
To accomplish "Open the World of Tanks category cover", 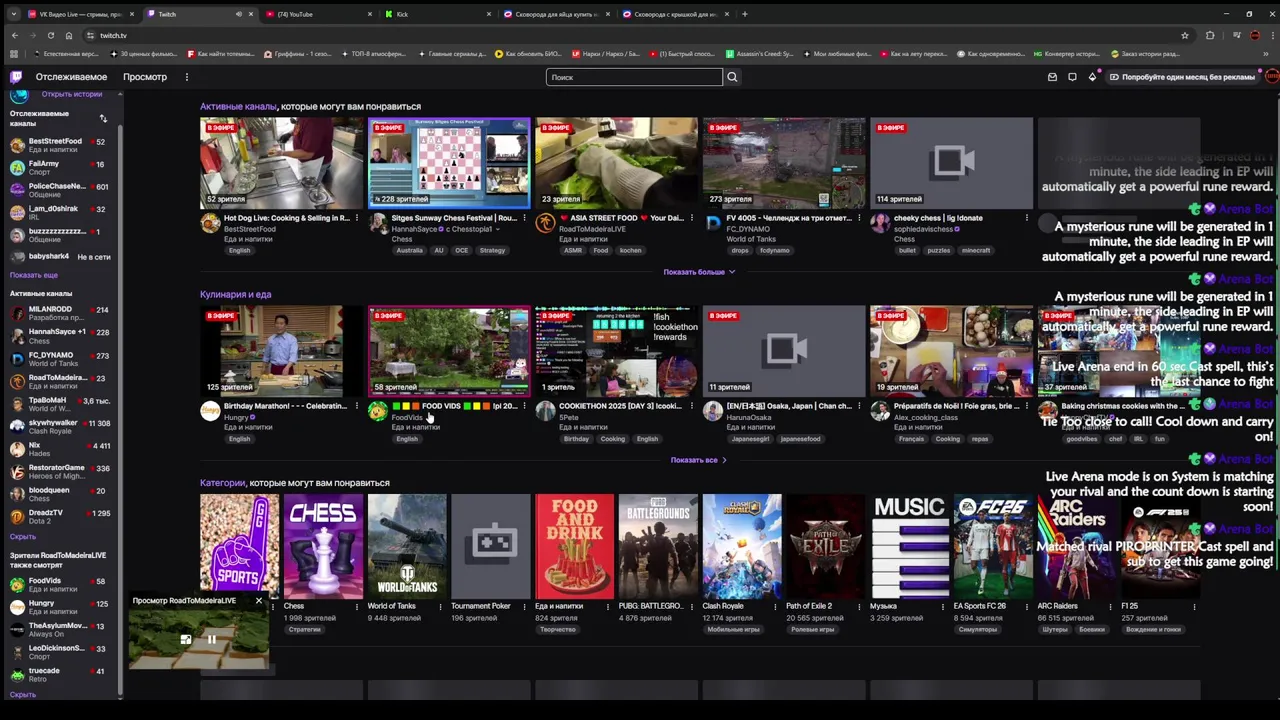I will (407, 546).
